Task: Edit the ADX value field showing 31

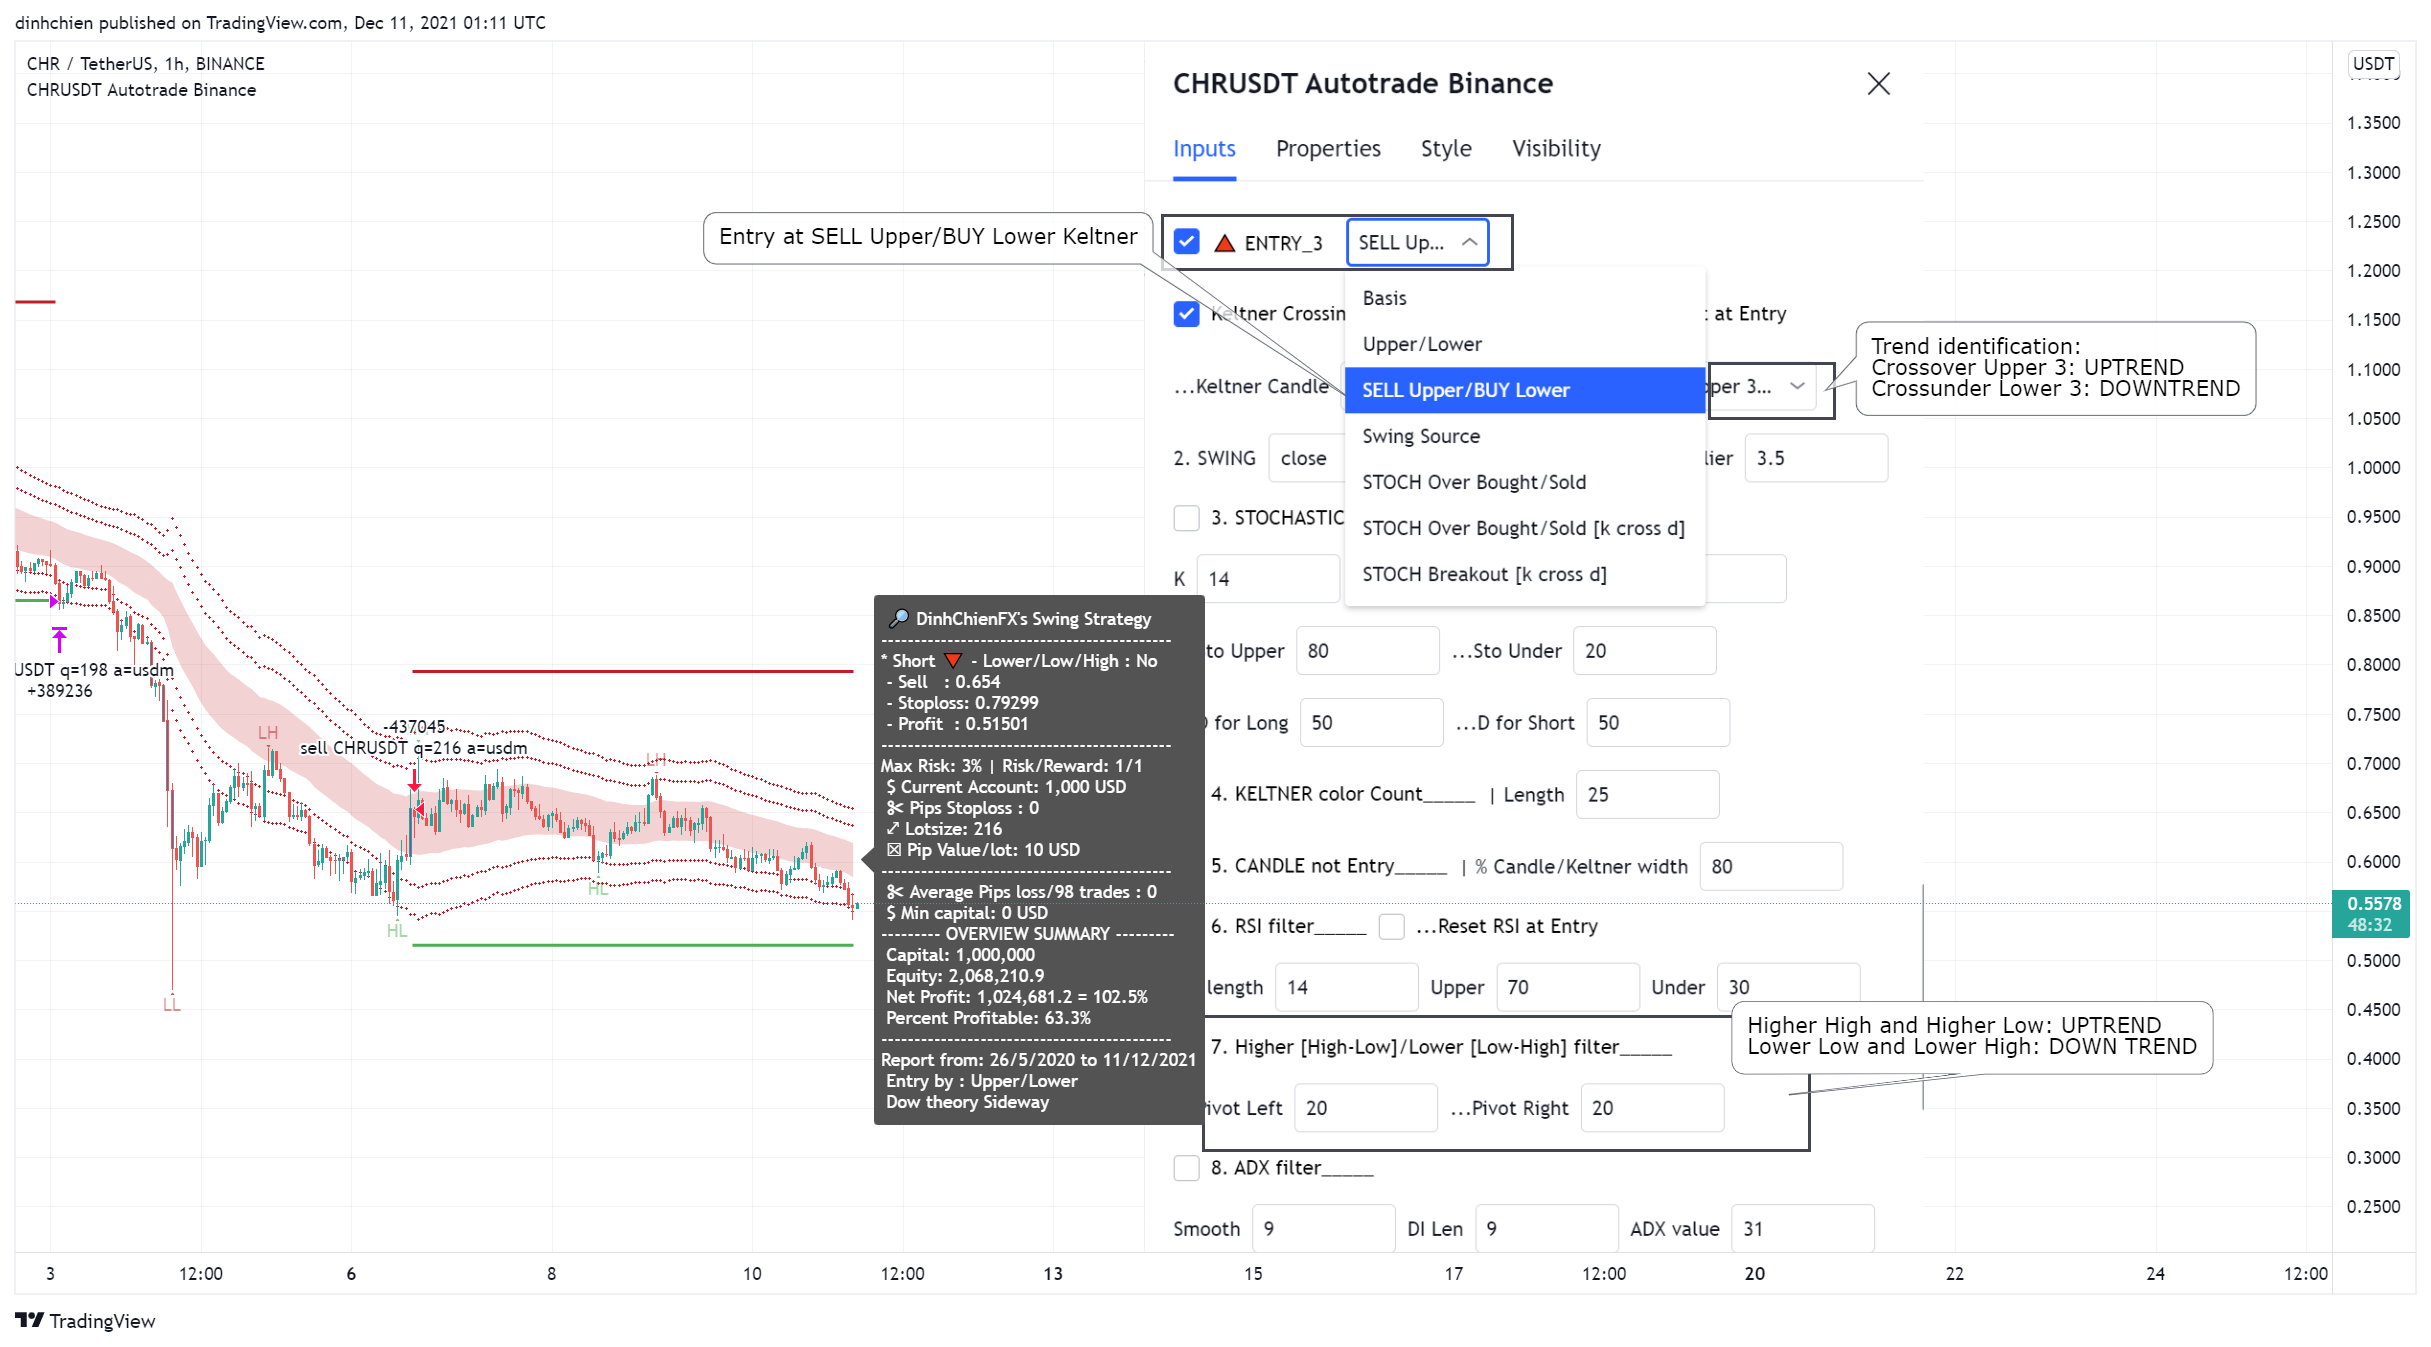Action: tap(1802, 1229)
